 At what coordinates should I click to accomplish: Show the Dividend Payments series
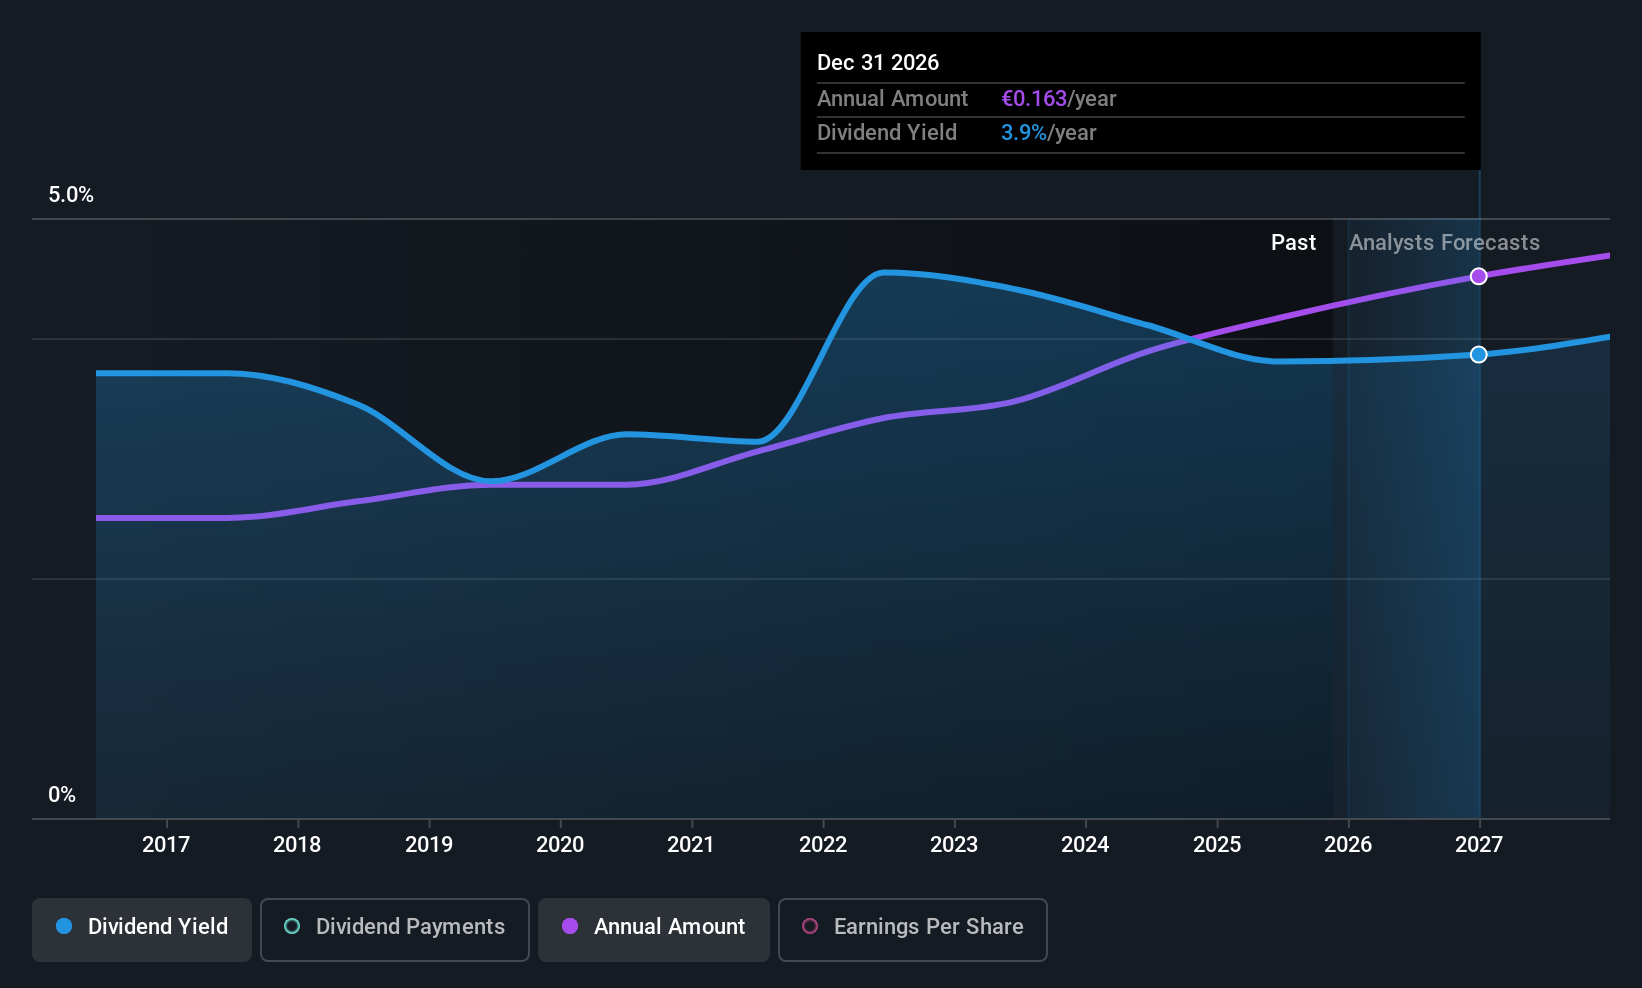coord(394,929)
